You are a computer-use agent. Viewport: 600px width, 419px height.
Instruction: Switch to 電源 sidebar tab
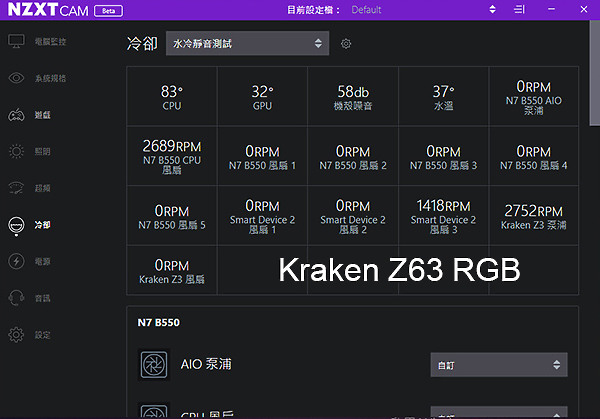coord(42,261)
